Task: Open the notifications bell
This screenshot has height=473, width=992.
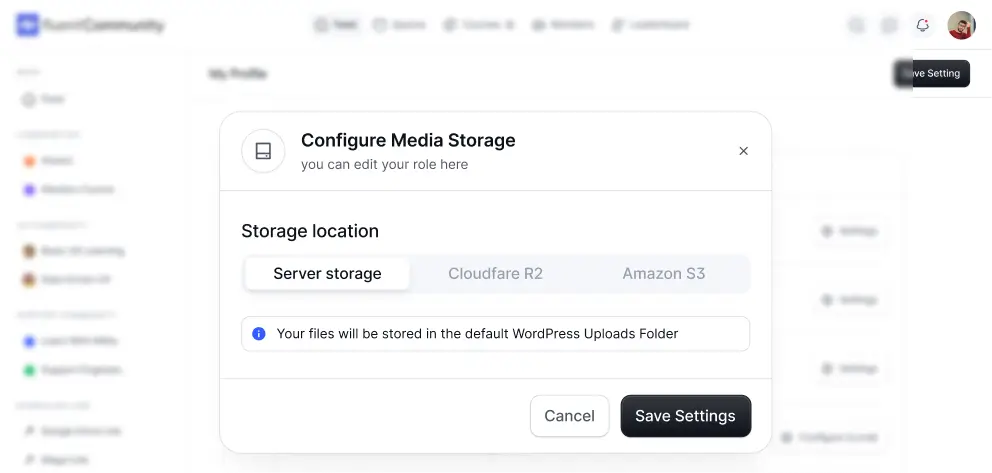Action: click(922, 25)
